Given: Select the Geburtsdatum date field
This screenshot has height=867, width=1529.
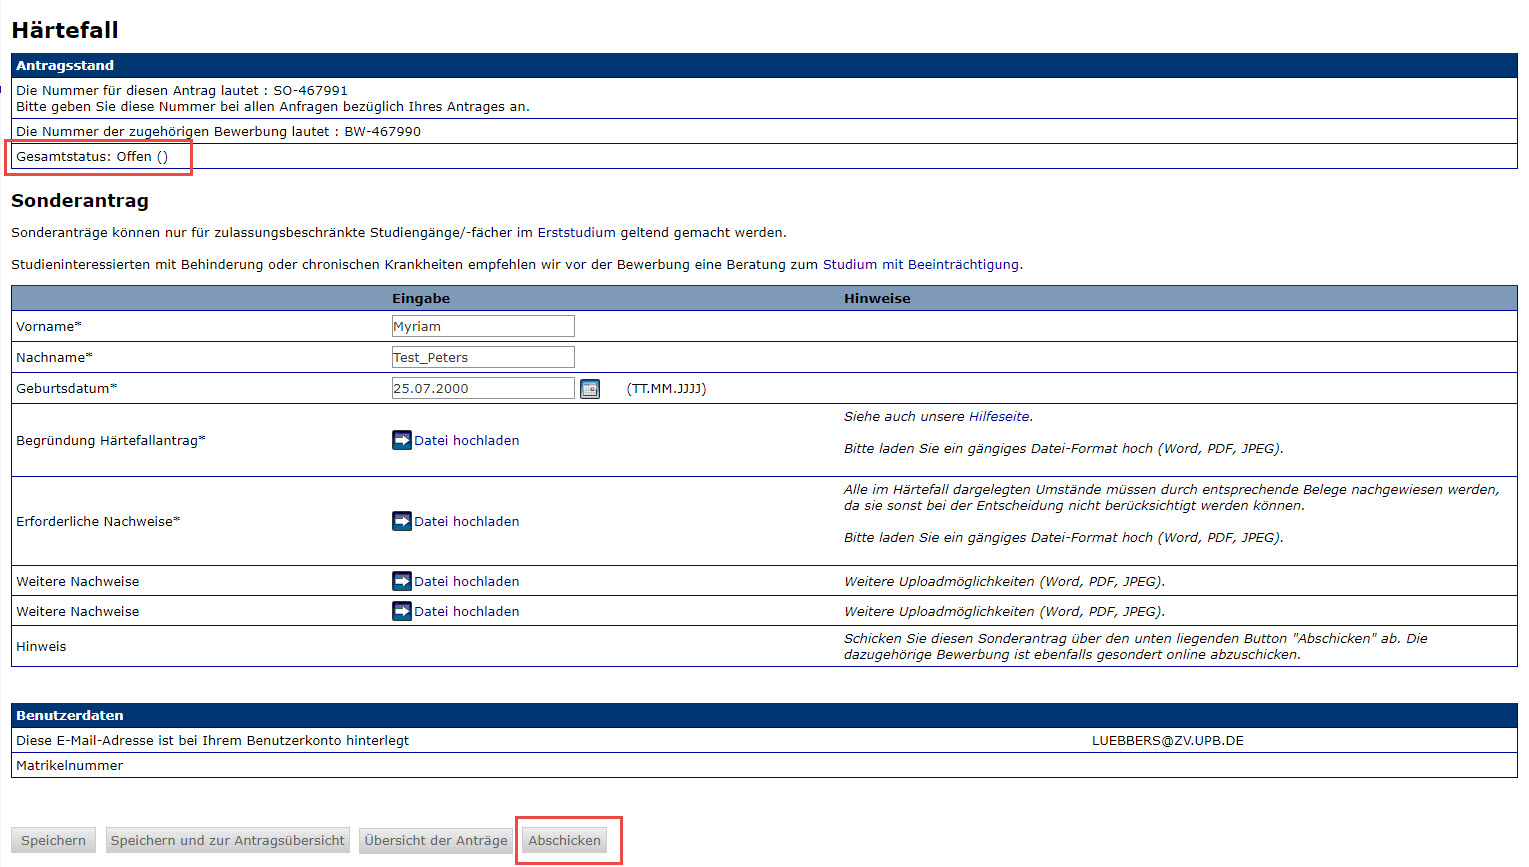Looking at the screenshot, I should pyautogui.click(x=483, y=388).
